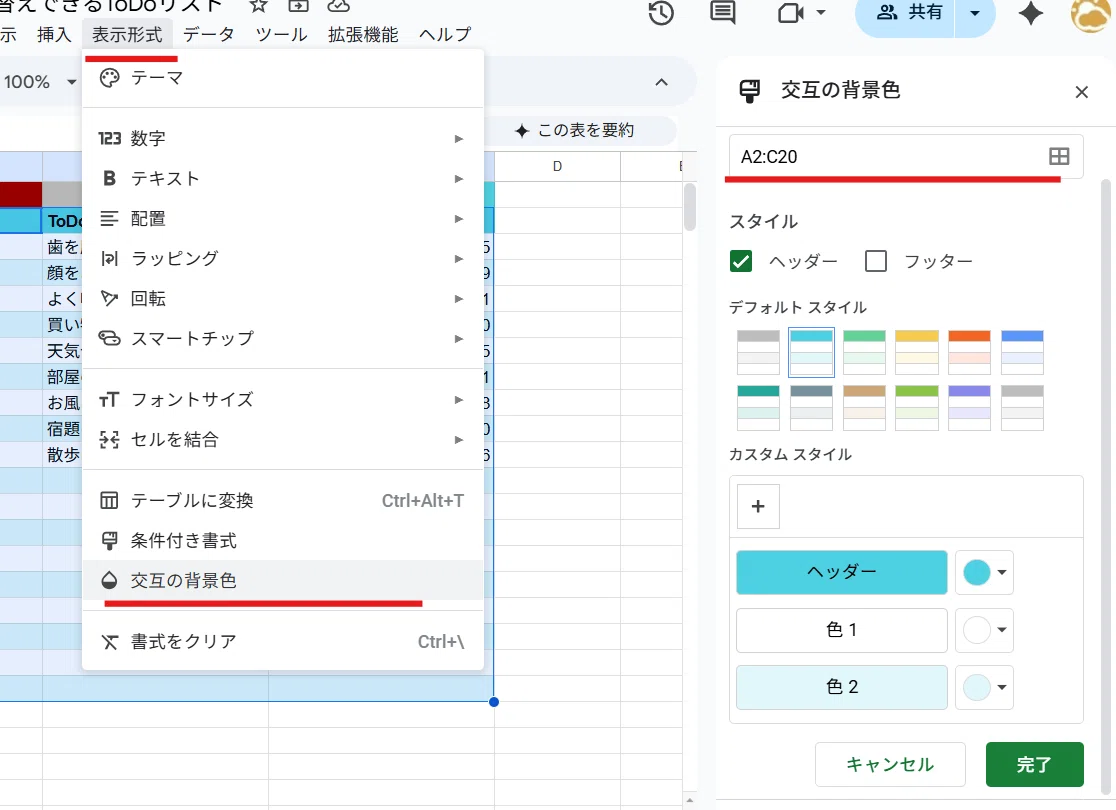Click the 色 2 preview button
The width and height of the screenshot is (1116, 810).
[841, 688]
